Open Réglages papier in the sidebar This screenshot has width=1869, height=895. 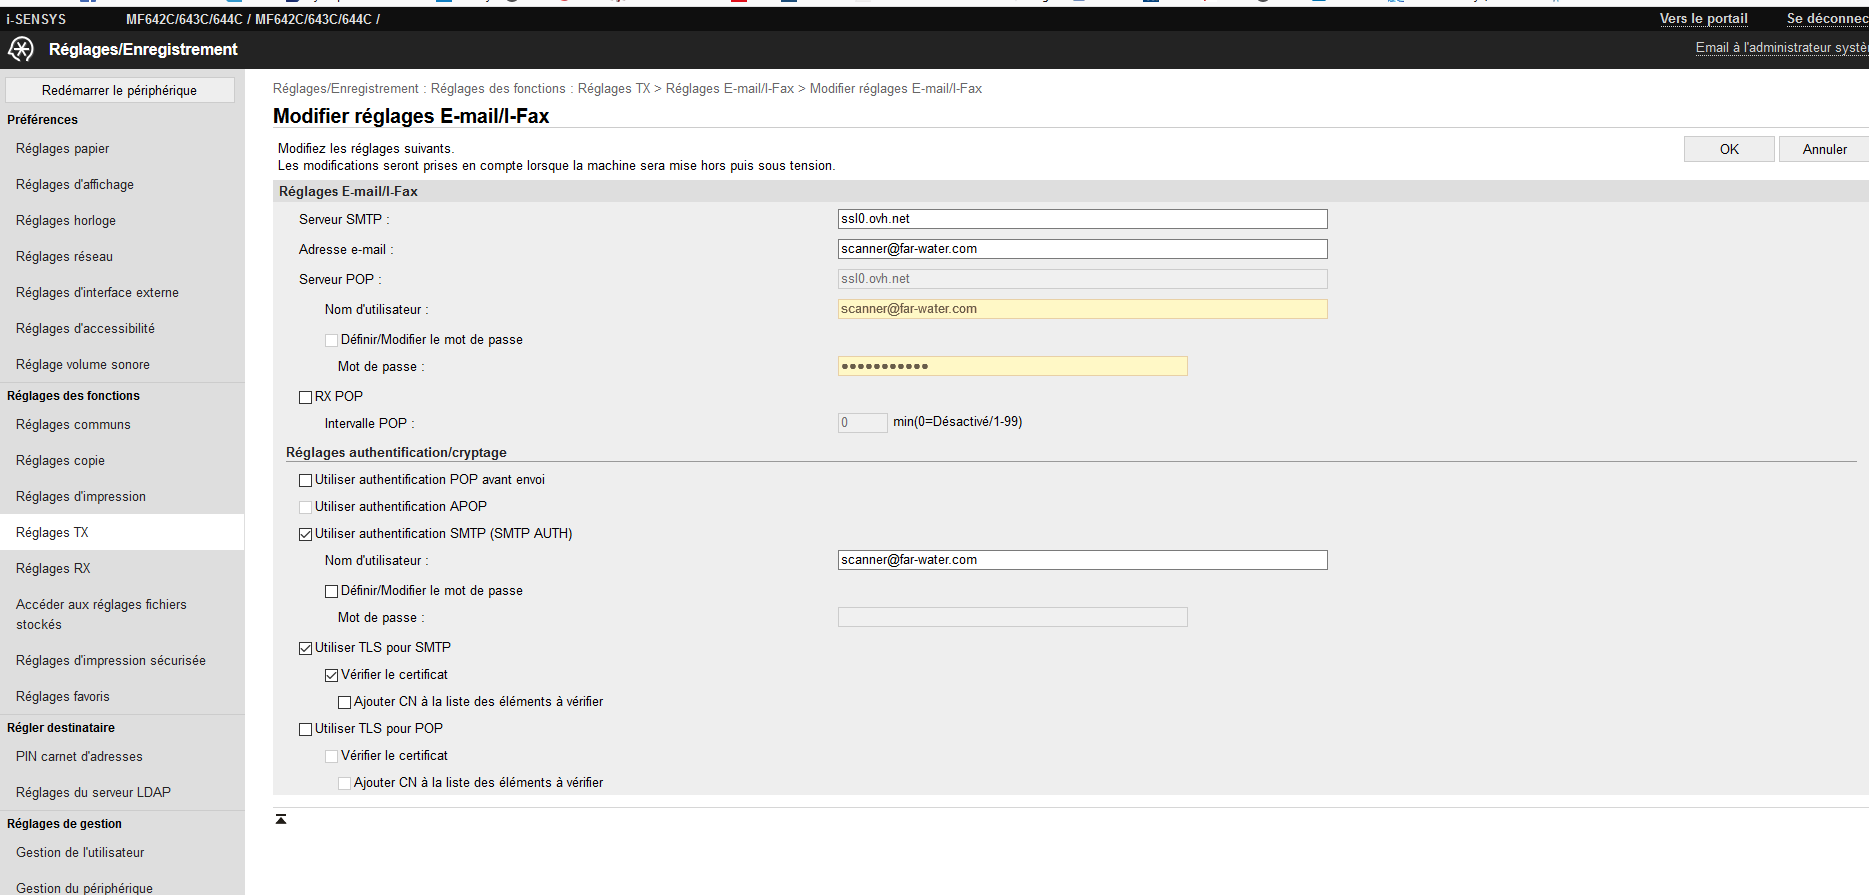tap(63, 149)
